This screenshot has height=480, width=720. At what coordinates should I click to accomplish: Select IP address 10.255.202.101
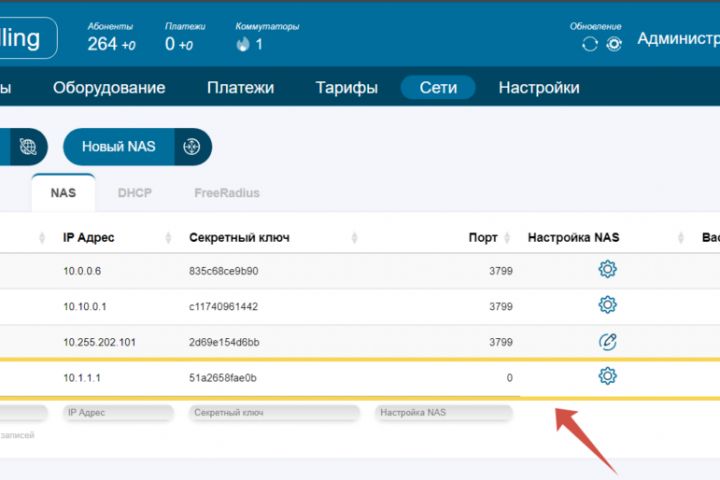coord(99,342)
